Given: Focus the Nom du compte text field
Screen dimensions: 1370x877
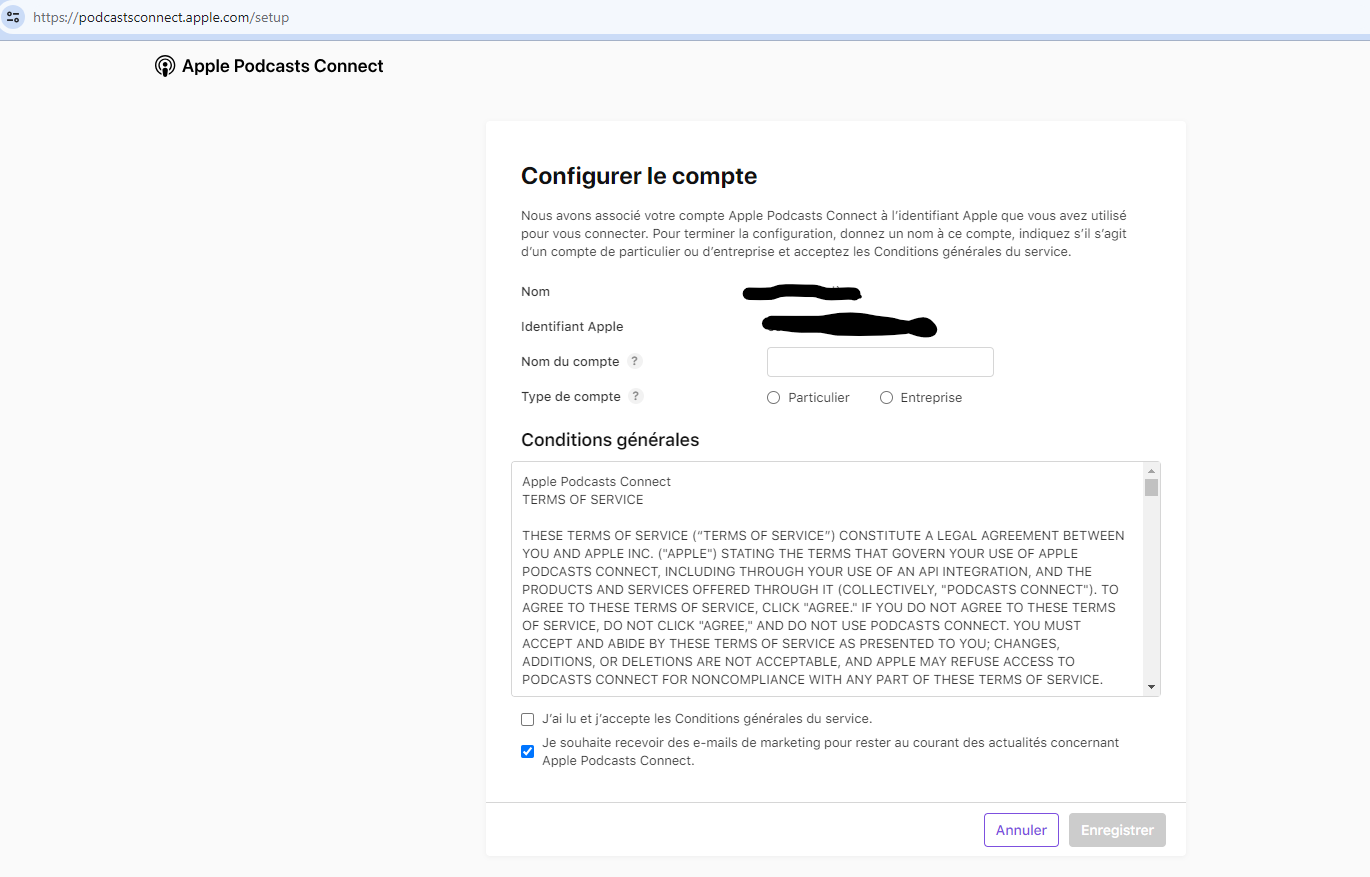Looking at the screenshot, I should tap(880, 362).
